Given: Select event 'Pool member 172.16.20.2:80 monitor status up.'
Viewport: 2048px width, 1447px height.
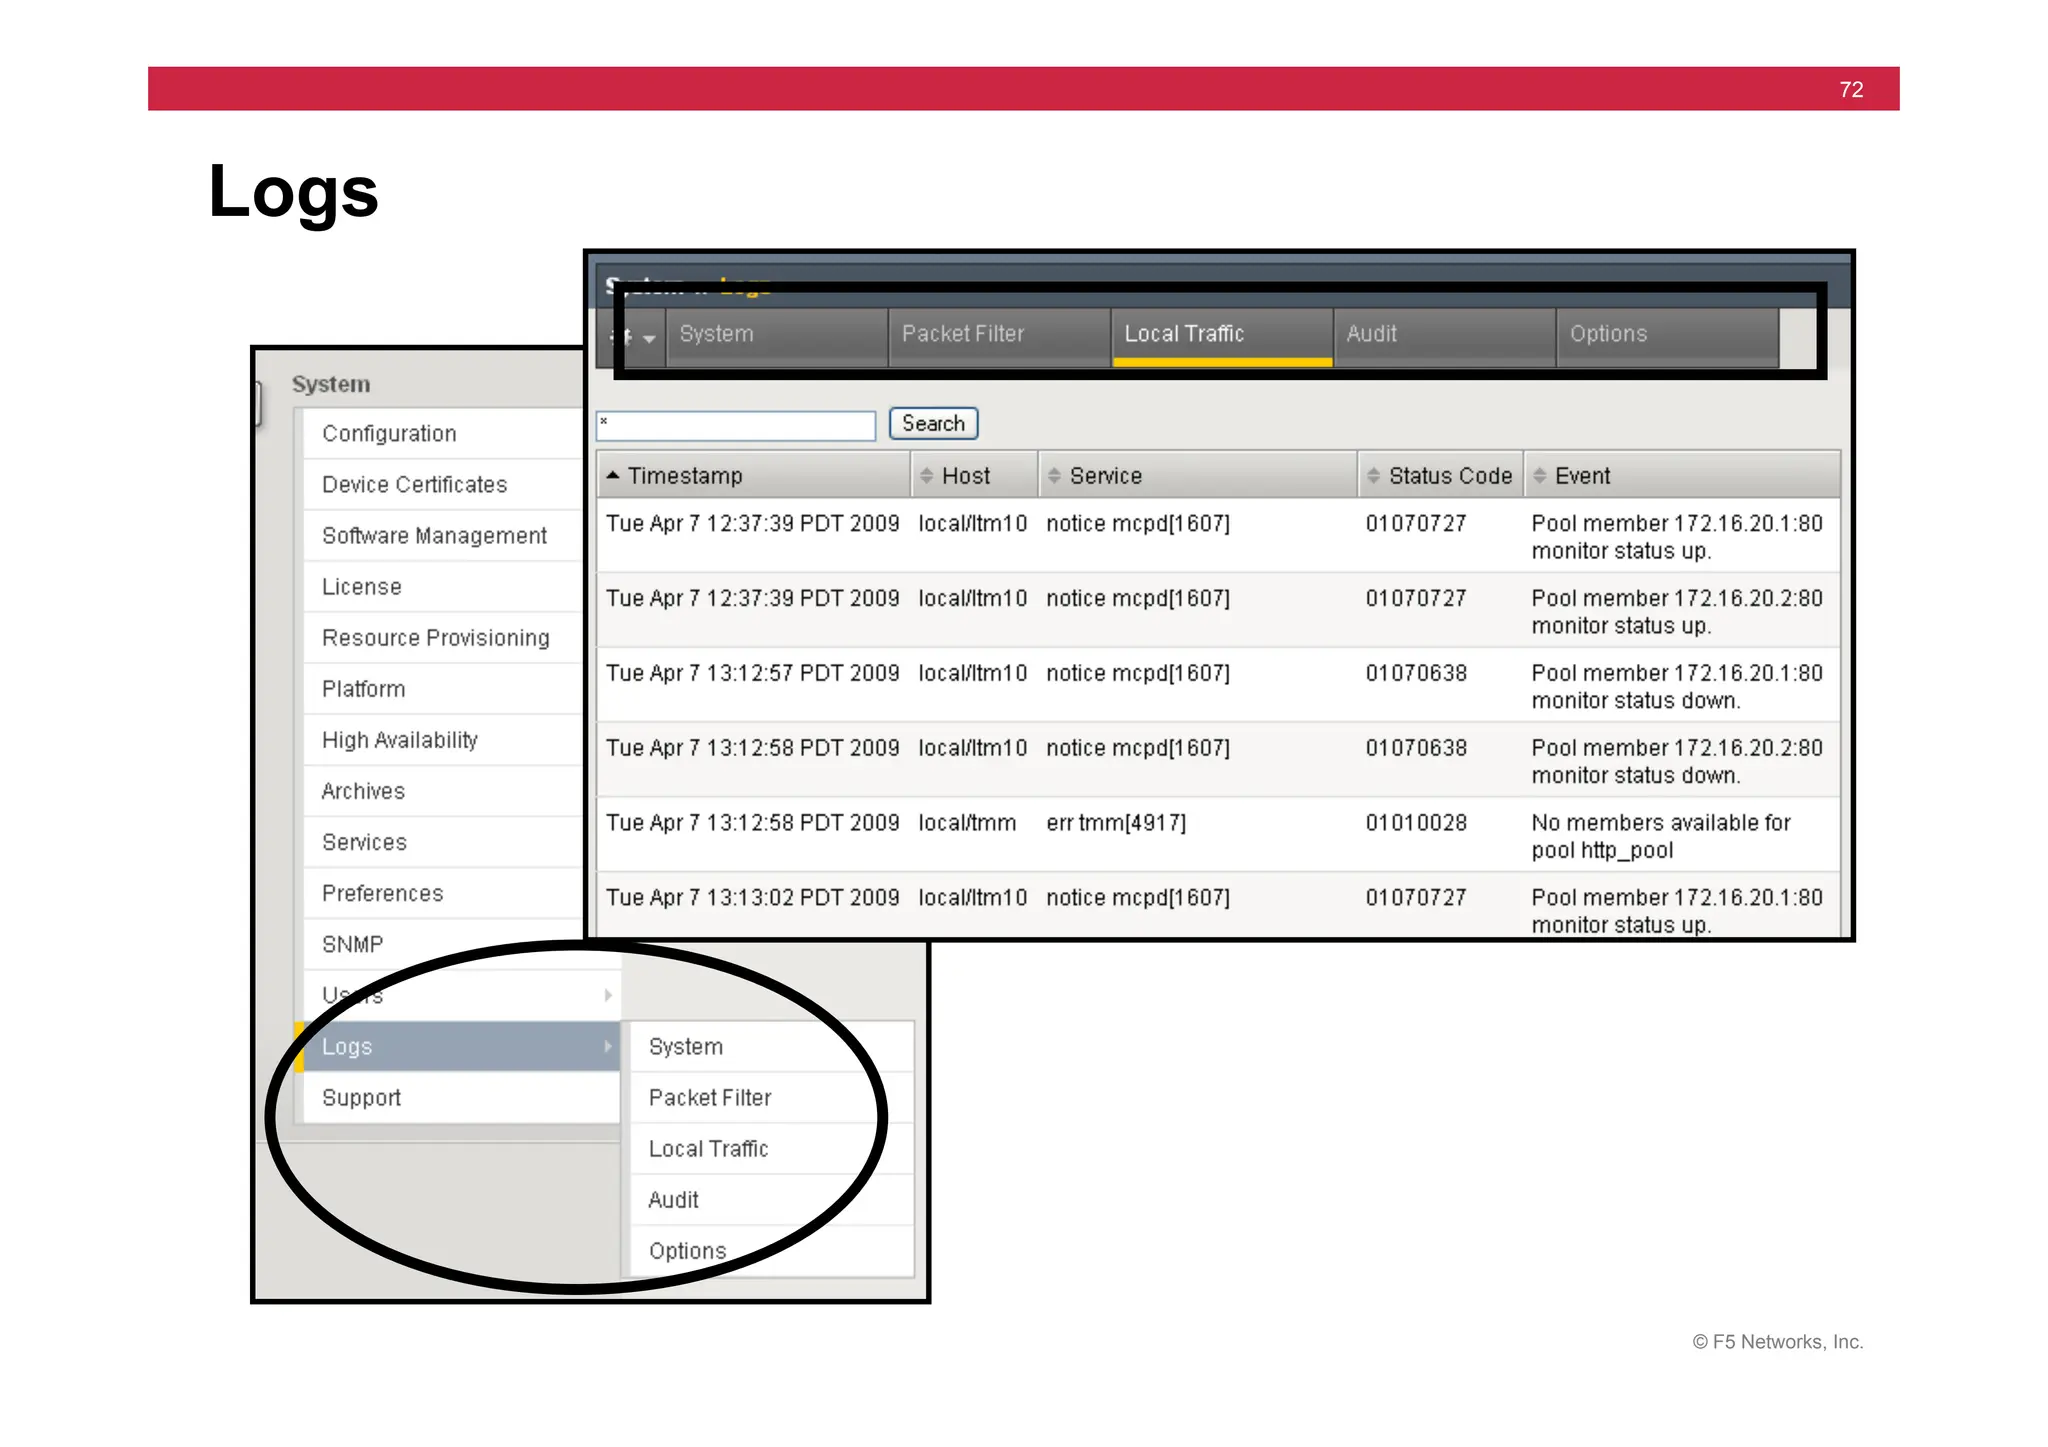Looking at the screenshot, I should [x=1677, y=612].
